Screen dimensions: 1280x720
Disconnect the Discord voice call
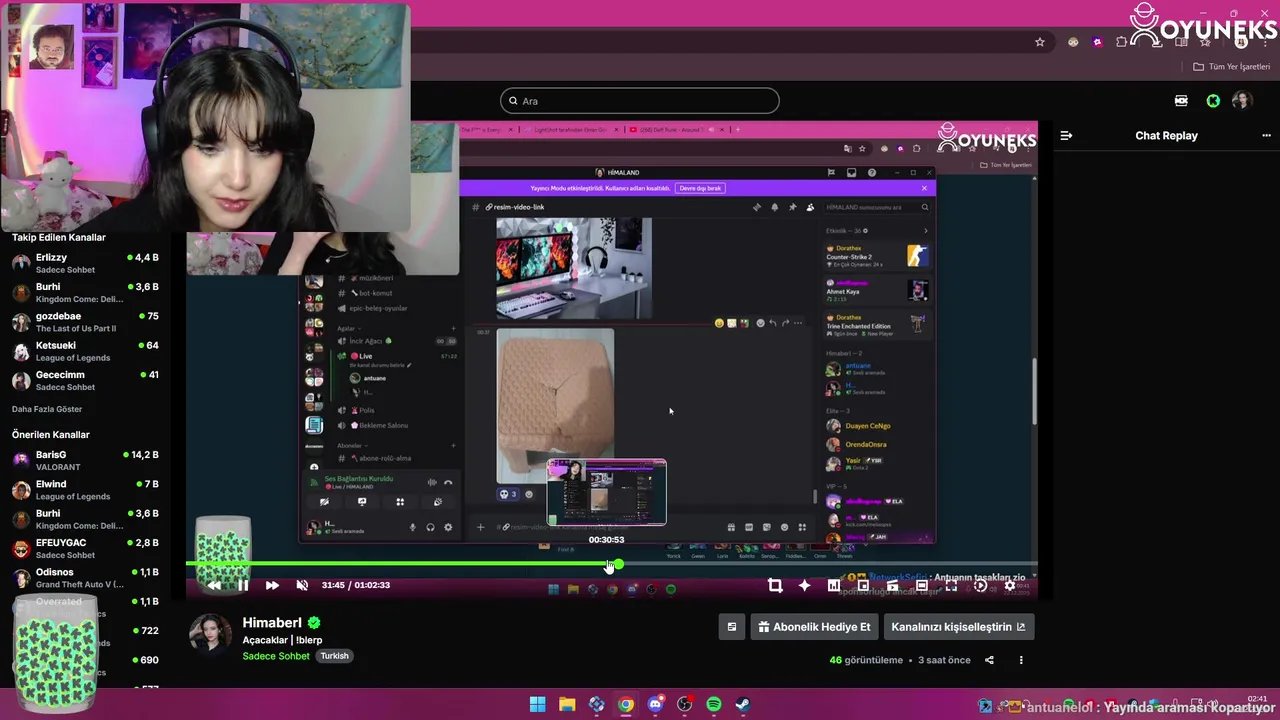click(448, 482)
